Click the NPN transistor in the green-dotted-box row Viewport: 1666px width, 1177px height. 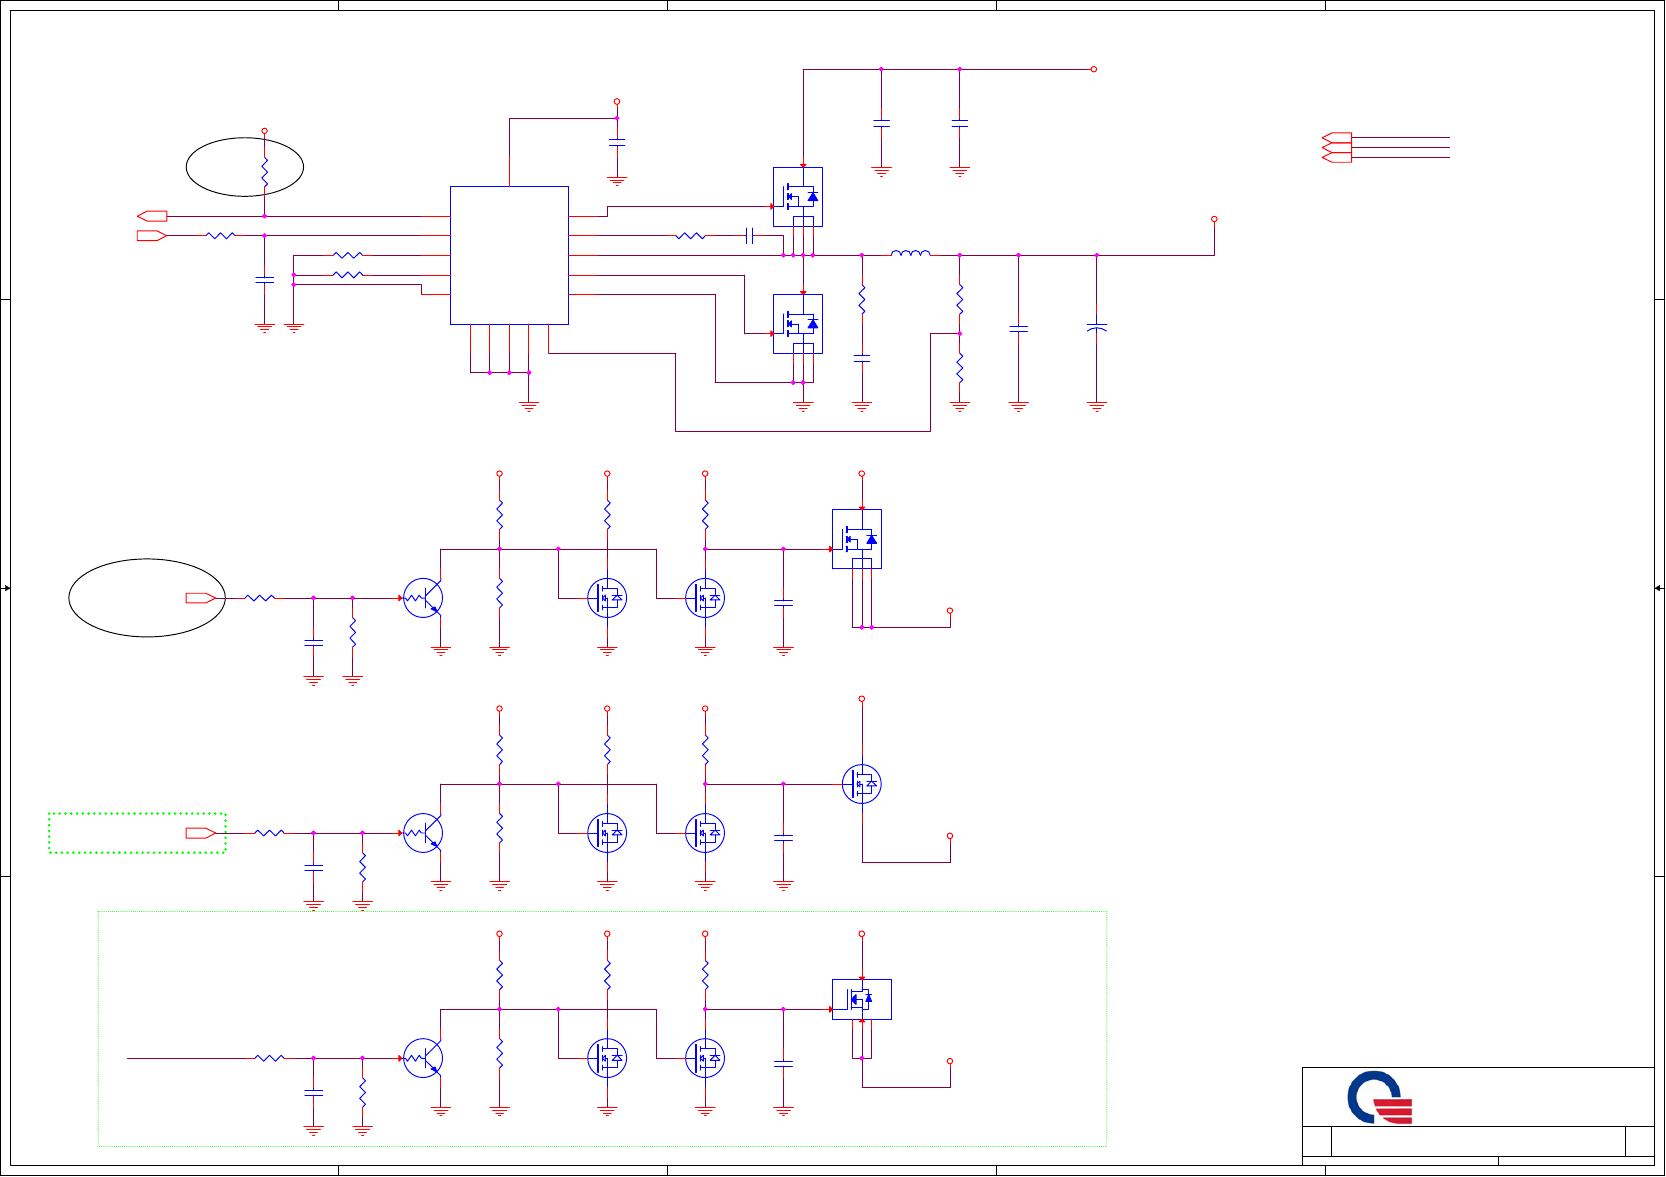(423, 833)
